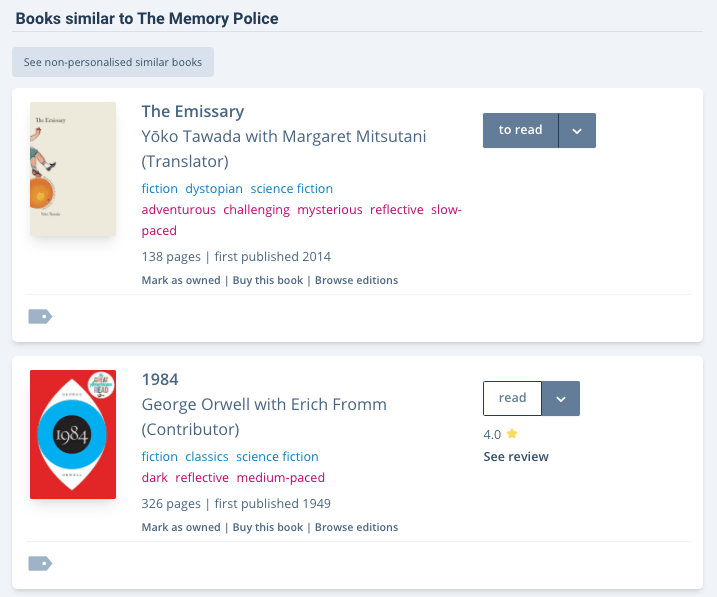Click the 1984 red book cover thumbnail
This screenshot has height=597, width=717.
pyautogui.click(x=73, y=434)
